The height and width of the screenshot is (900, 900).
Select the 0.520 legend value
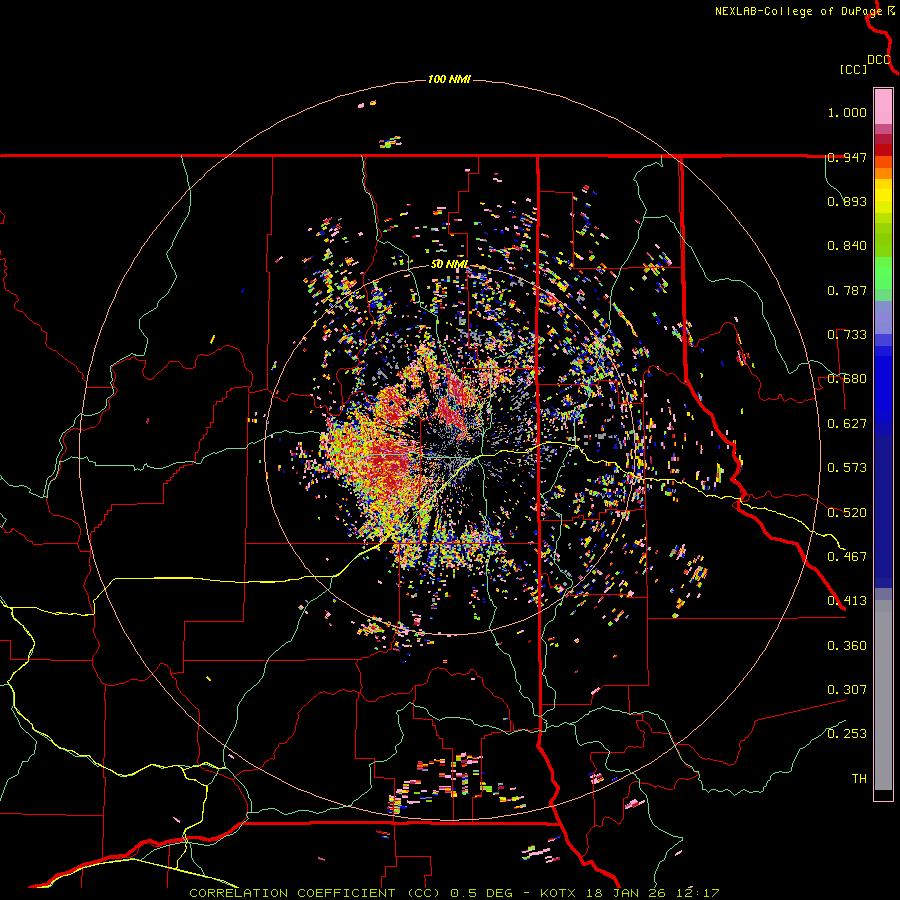847,513
